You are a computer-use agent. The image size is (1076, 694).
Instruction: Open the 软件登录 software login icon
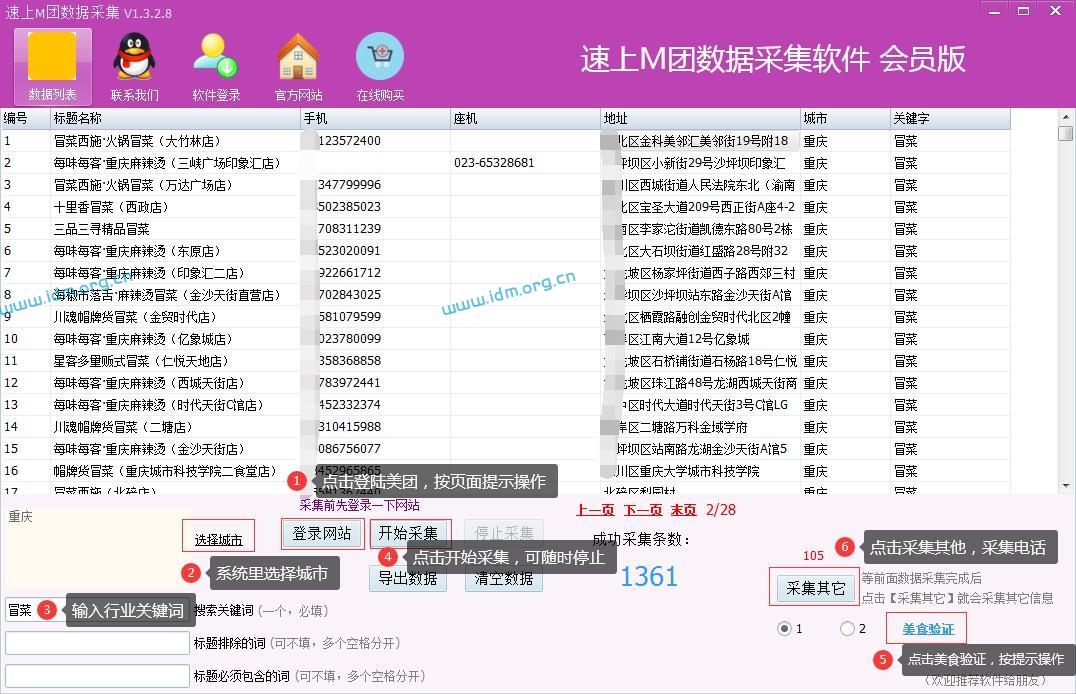[x=215, y=67]
